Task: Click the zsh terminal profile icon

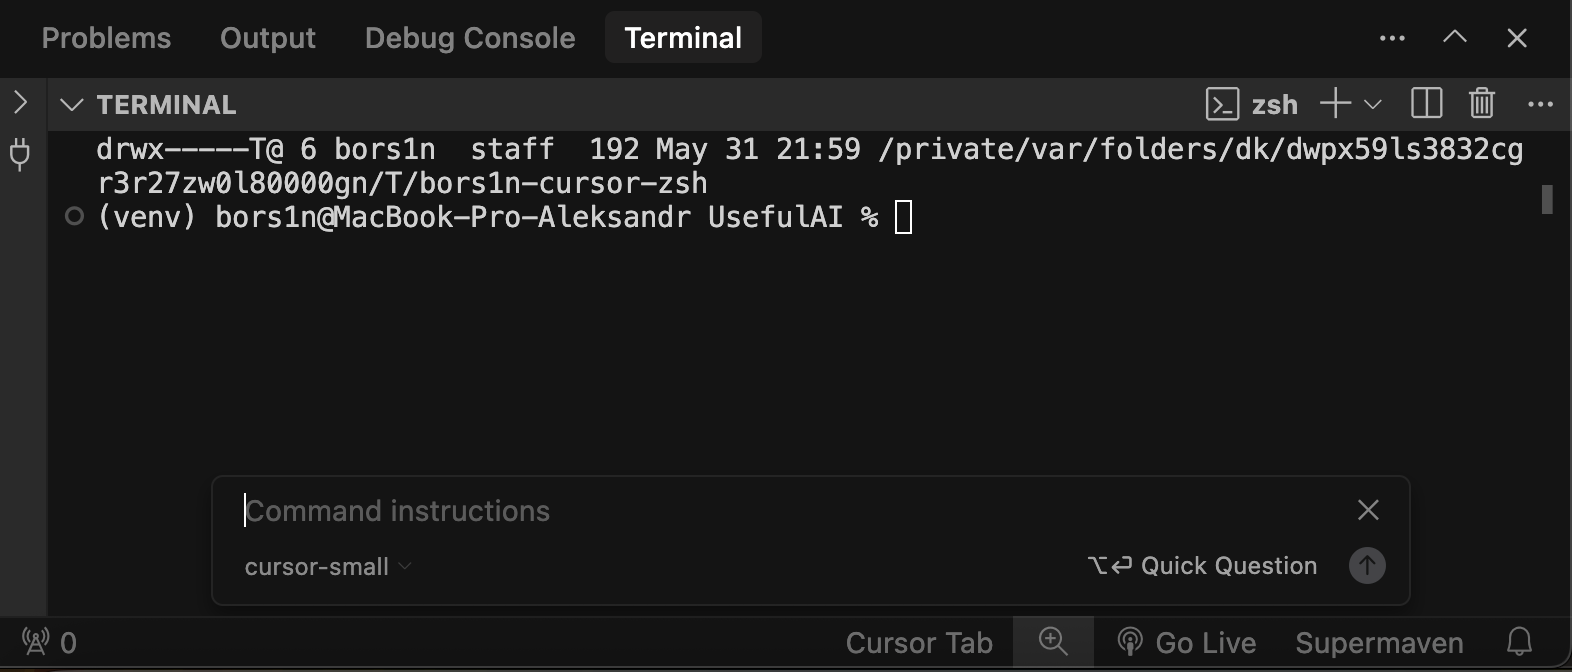Action: pyautogui.click(x=1222, y=104)
